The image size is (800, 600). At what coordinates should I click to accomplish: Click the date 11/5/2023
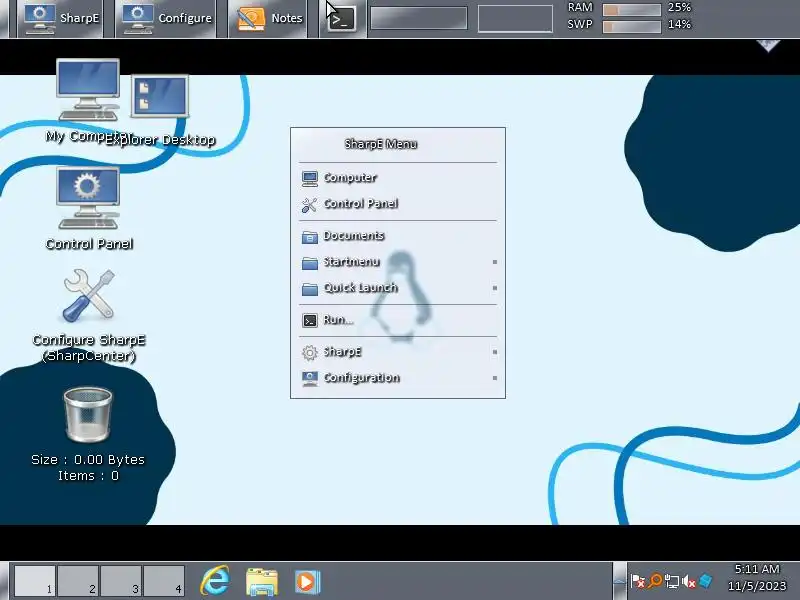pos(757,586)
